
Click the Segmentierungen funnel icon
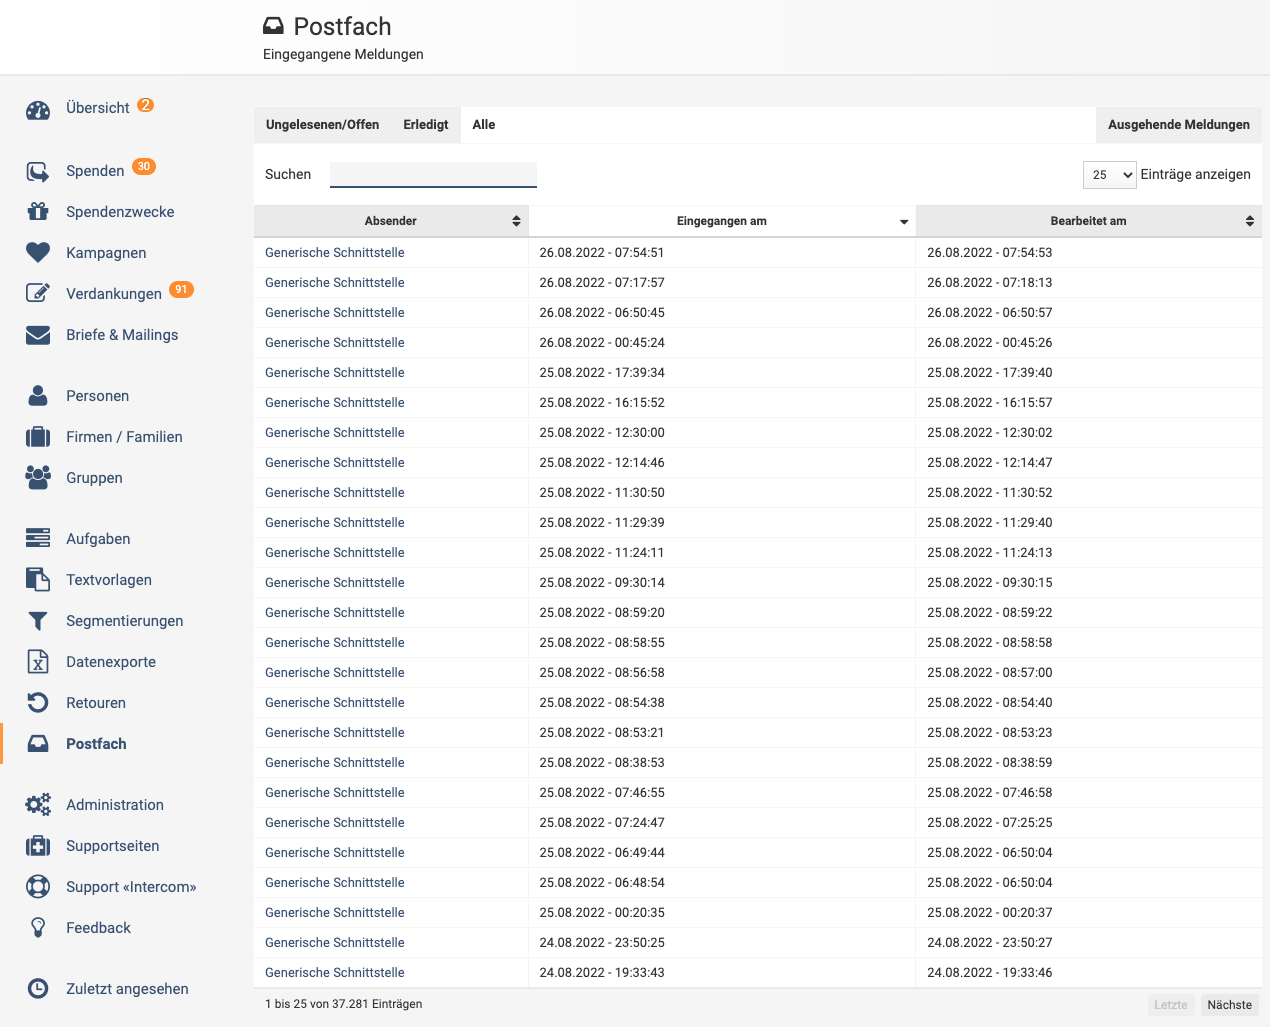tap(38, 621)
